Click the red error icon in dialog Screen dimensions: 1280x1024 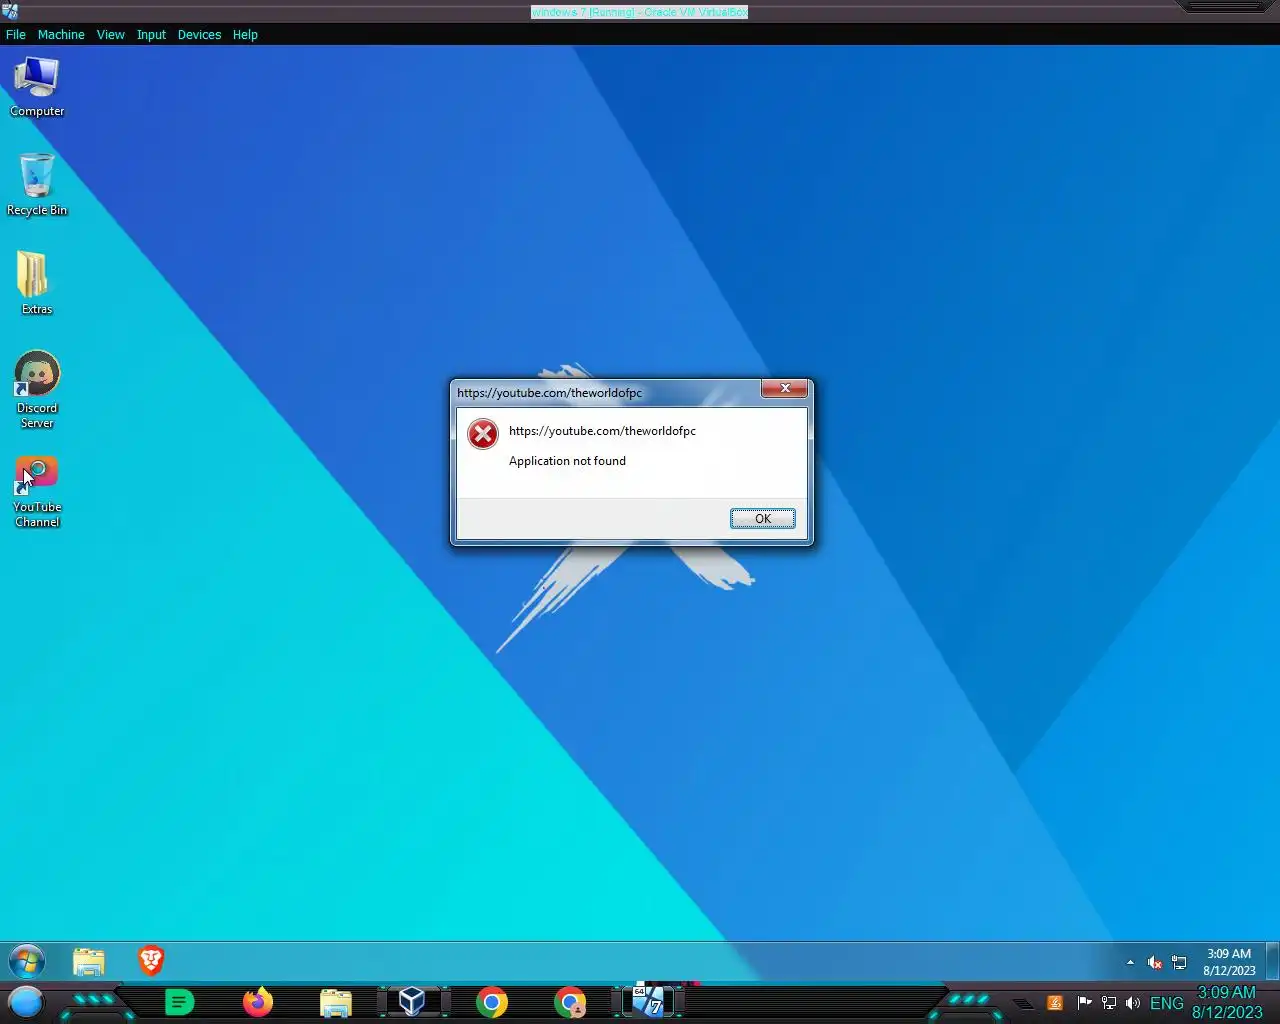483,434
